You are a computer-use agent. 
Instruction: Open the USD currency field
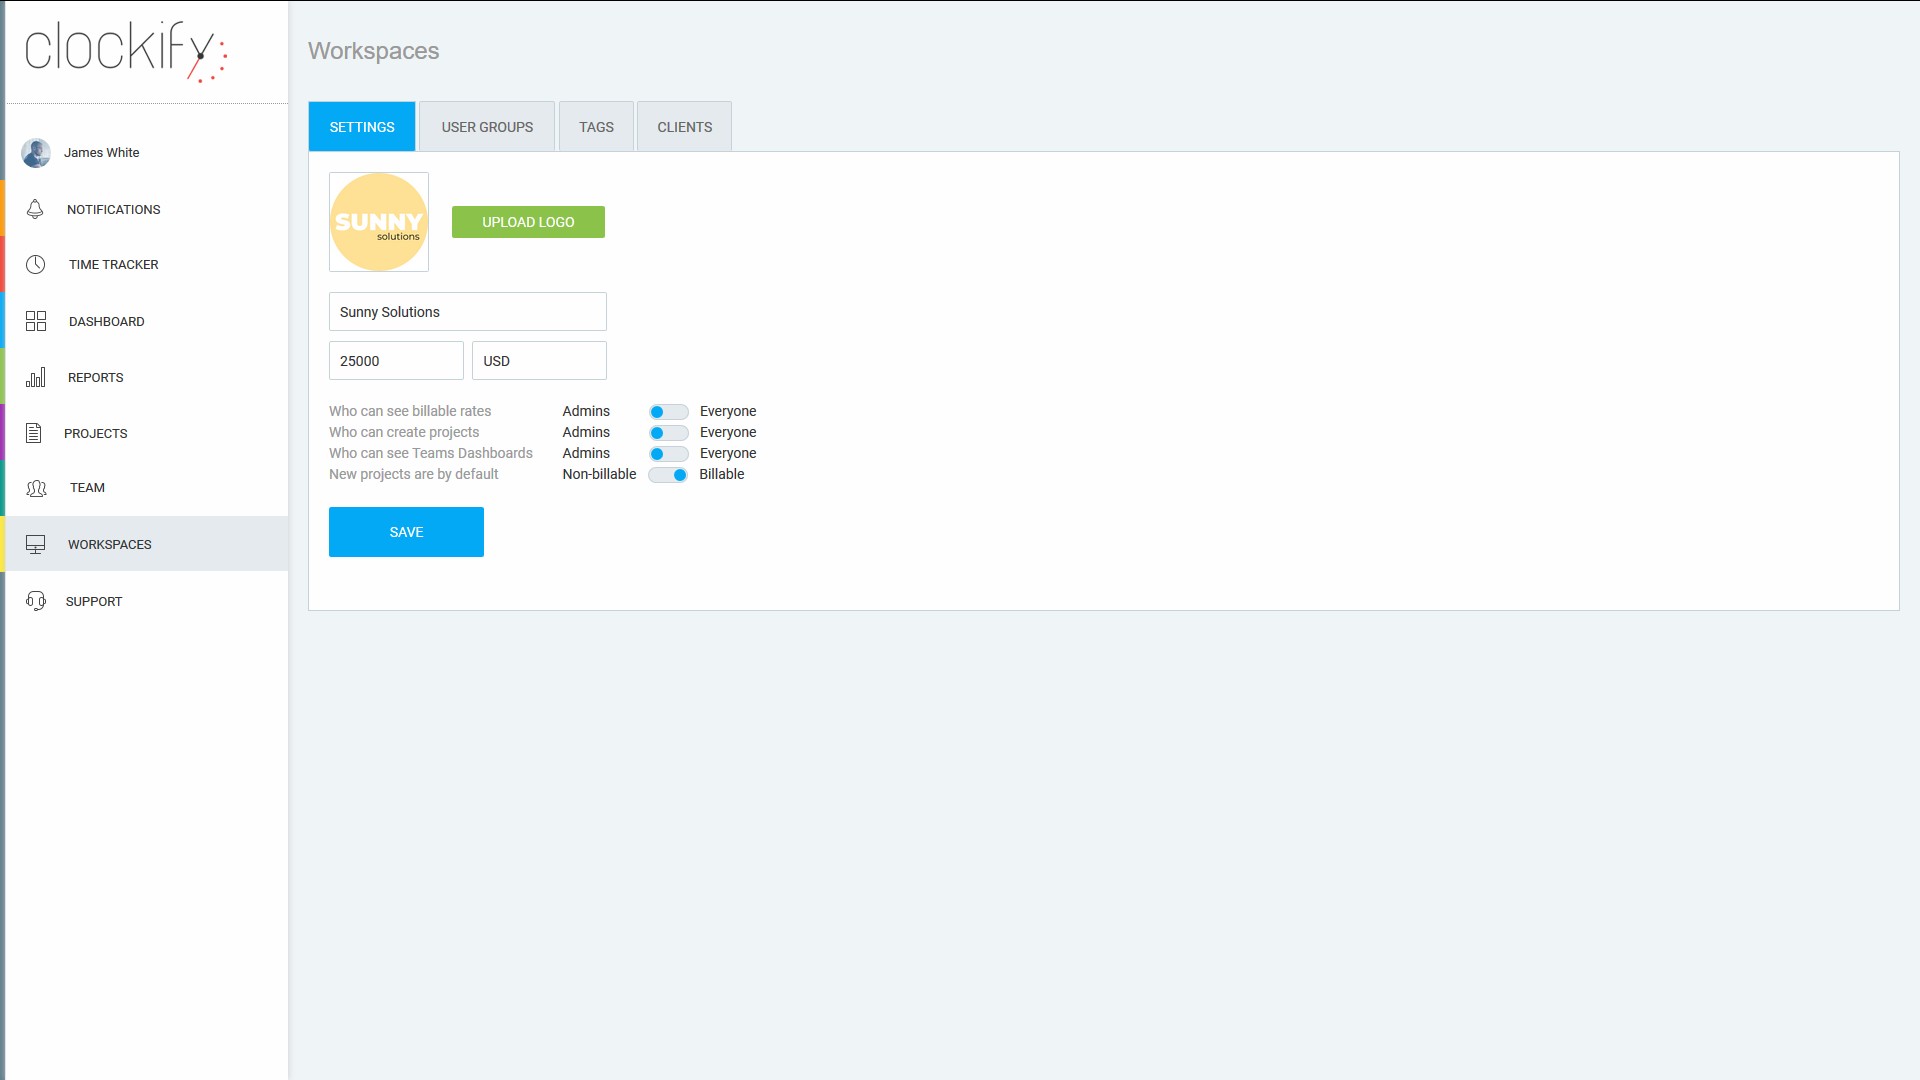coord(539,361)
